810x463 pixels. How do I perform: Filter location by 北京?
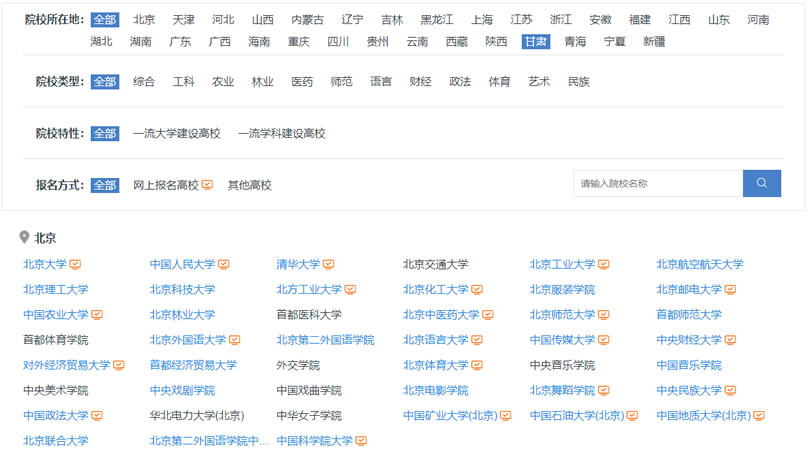coord(144,20)
